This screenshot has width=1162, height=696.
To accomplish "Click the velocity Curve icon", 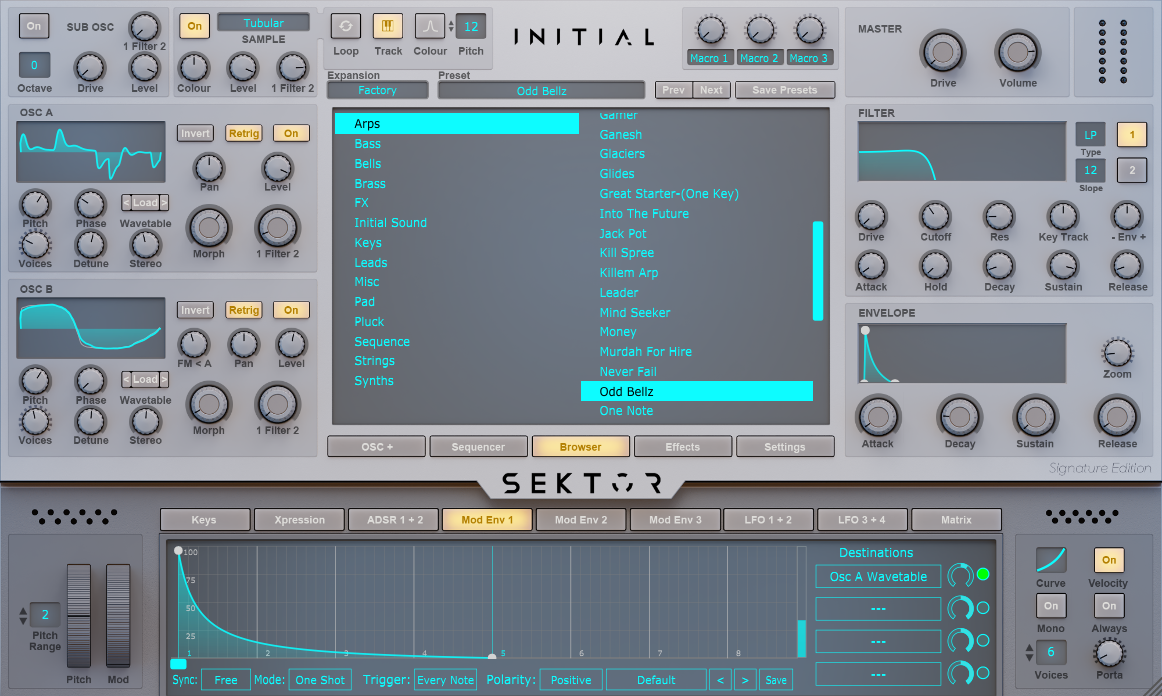I will click(x=1051, y=560).
